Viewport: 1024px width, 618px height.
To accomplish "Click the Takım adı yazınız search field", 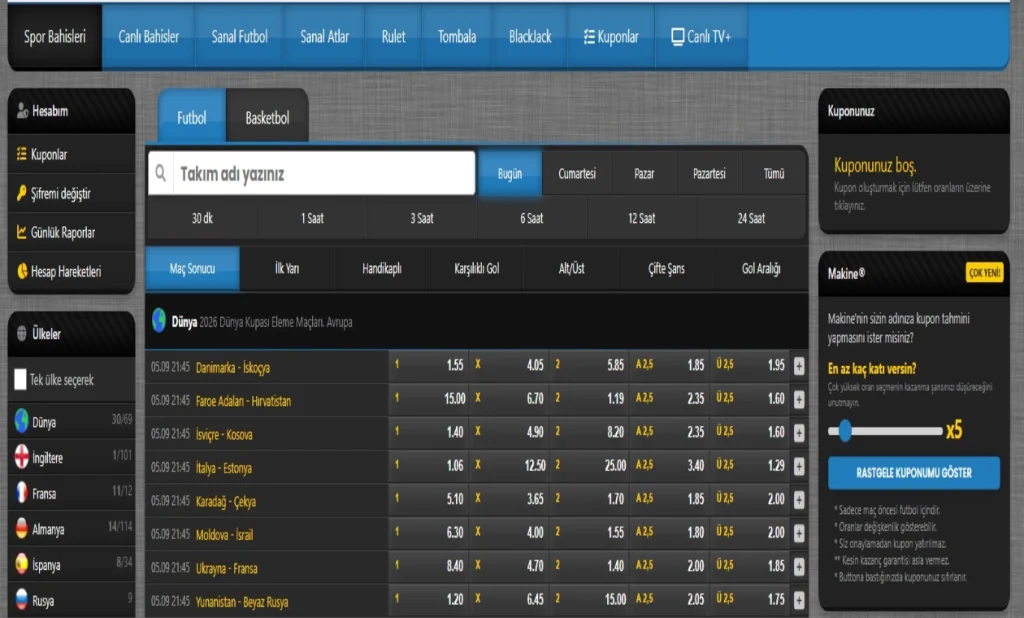I will 322,174.
